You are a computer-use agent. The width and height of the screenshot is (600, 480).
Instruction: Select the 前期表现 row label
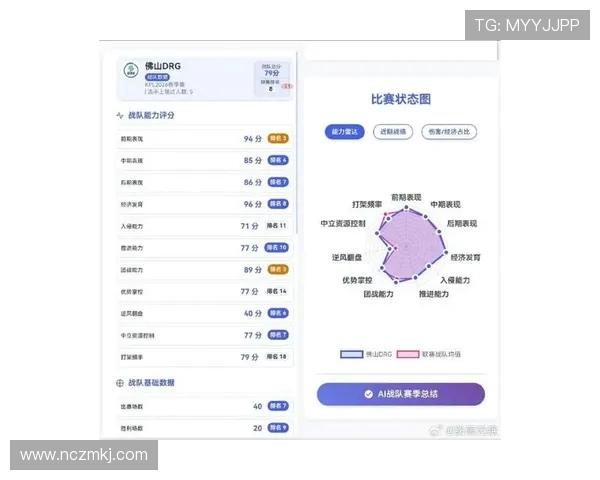point(132,139)
